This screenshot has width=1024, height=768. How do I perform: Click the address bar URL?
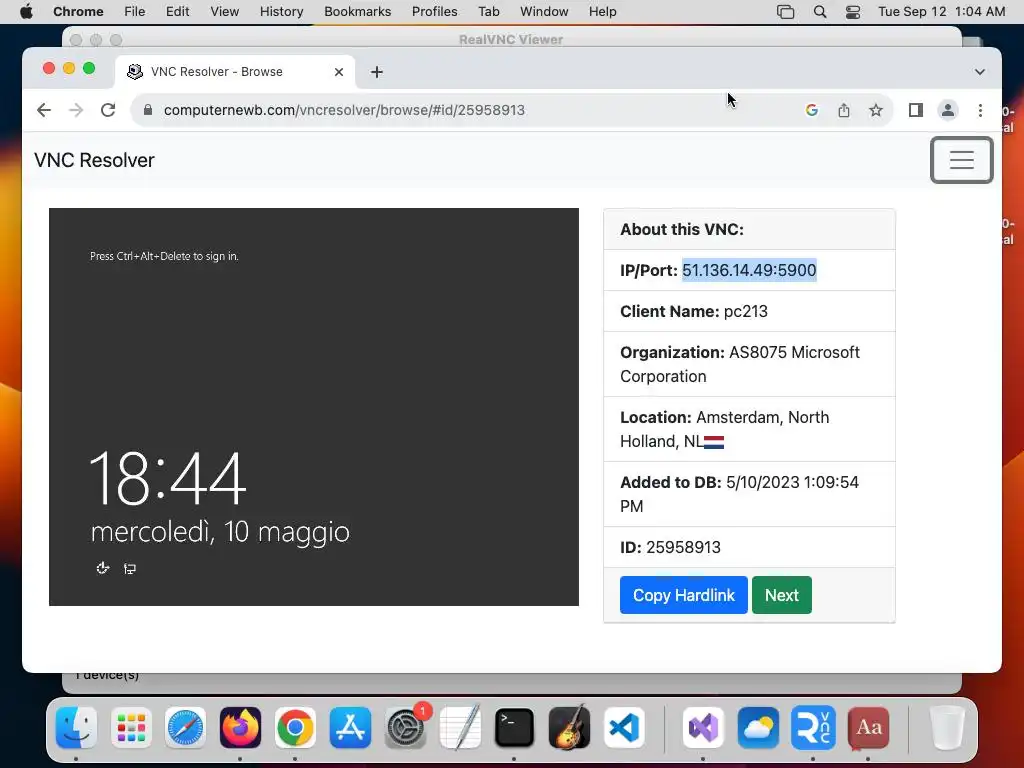pos(344,110)
